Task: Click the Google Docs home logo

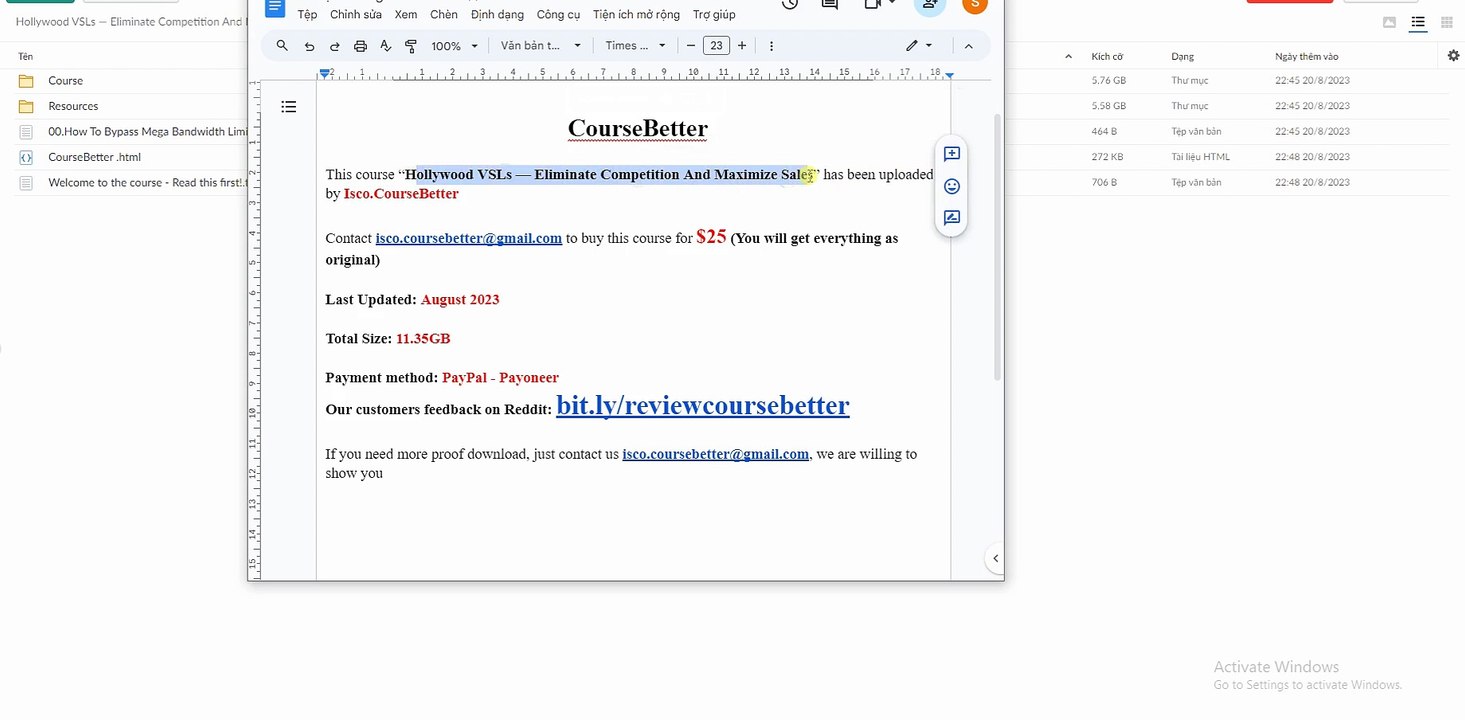Action: pyautogui.click(x=274, y=8)
